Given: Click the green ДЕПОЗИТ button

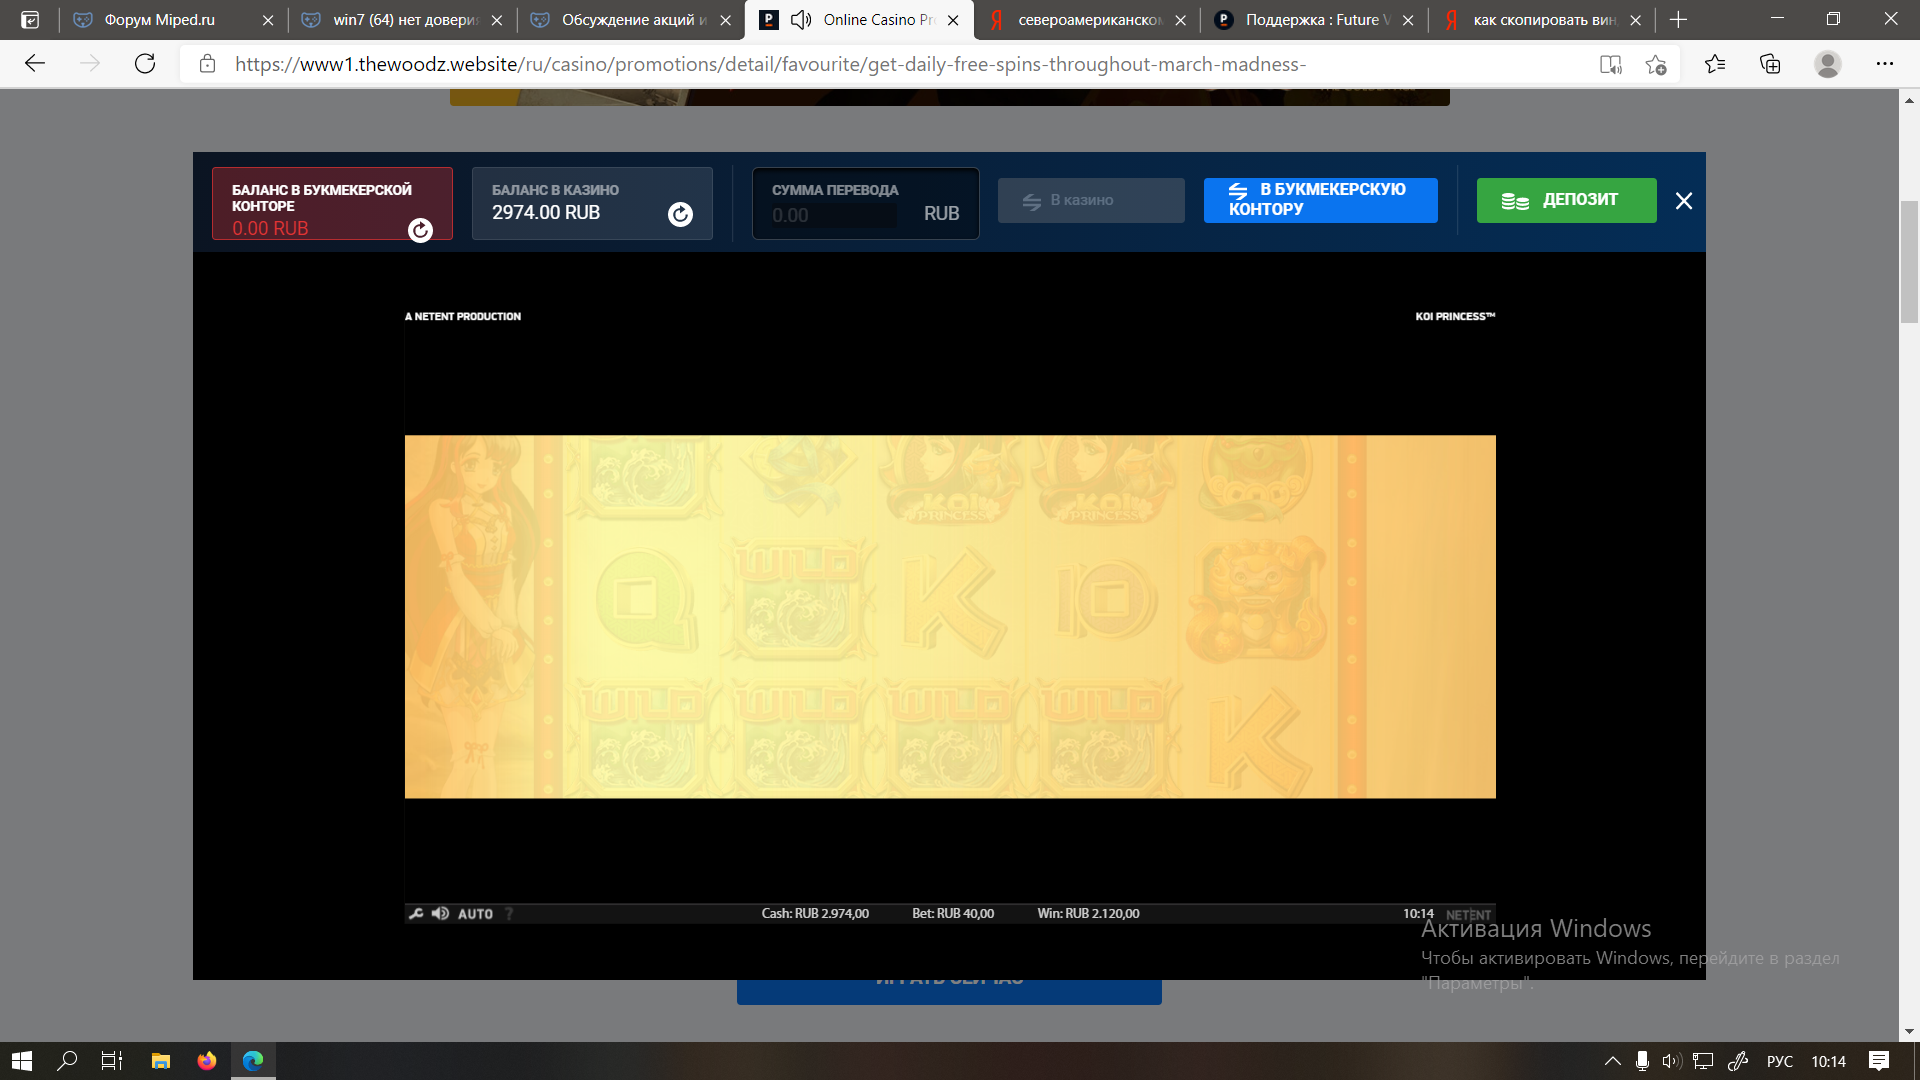Looking at the screenshot, I should pyautogui.click(x=1566, y=200).
